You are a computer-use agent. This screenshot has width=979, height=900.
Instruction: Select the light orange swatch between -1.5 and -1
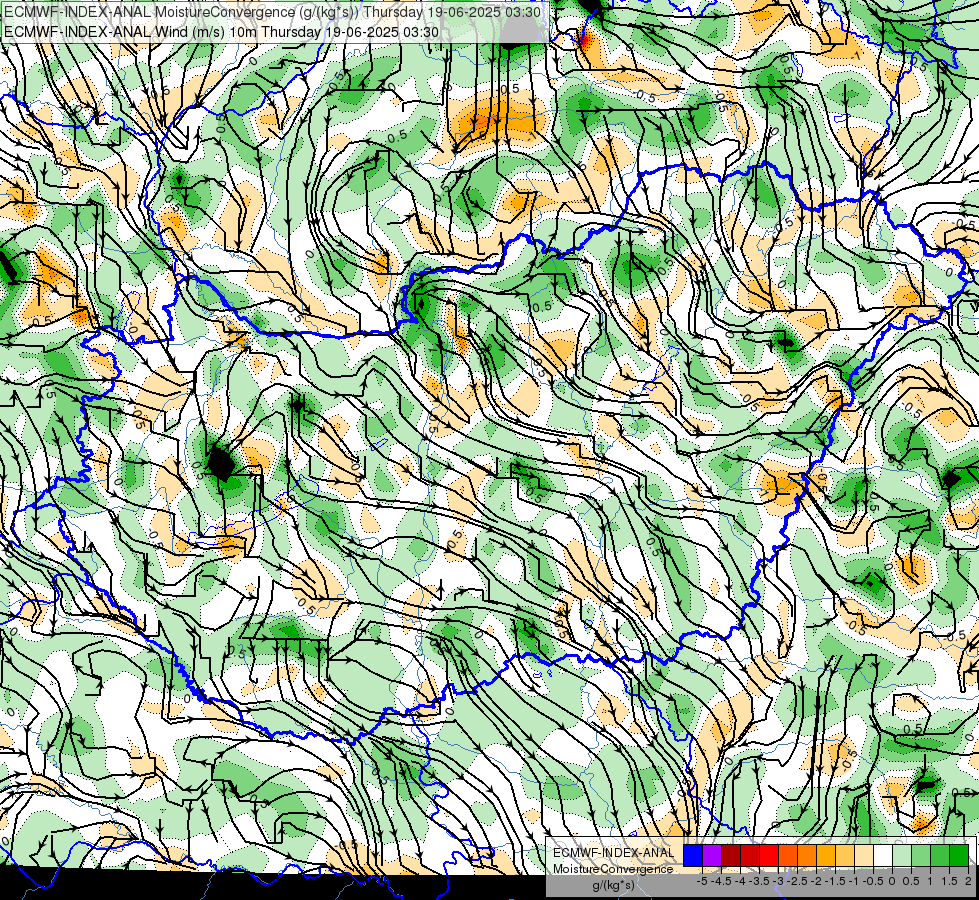pyautogui.click(x=845, y=856)
